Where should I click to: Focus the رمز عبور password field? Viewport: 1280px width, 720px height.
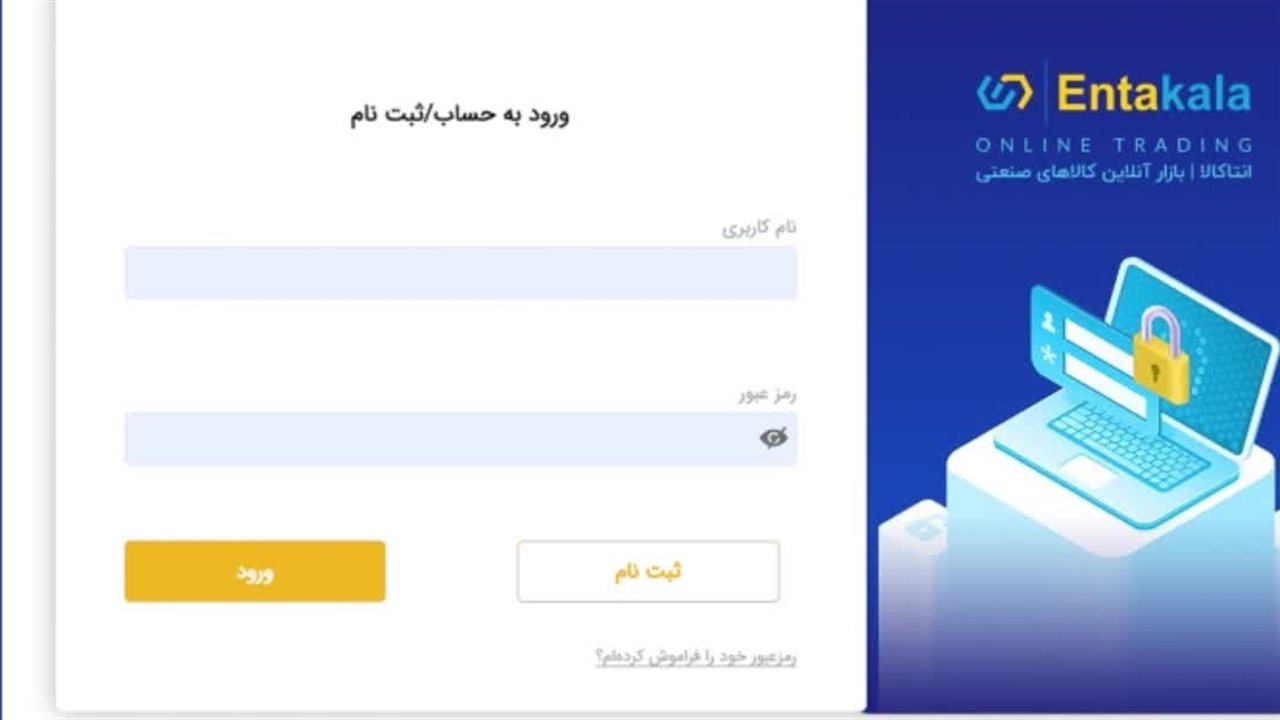coord(440,439)
